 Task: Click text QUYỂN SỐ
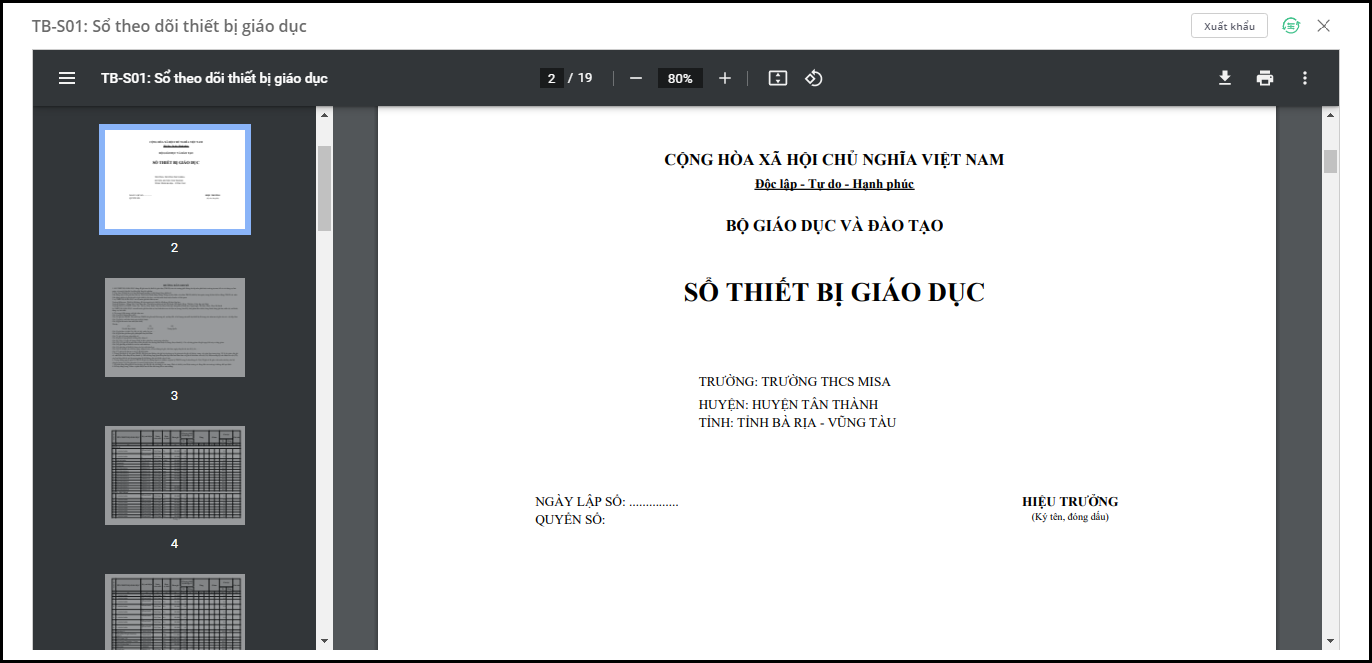[570, 519]
